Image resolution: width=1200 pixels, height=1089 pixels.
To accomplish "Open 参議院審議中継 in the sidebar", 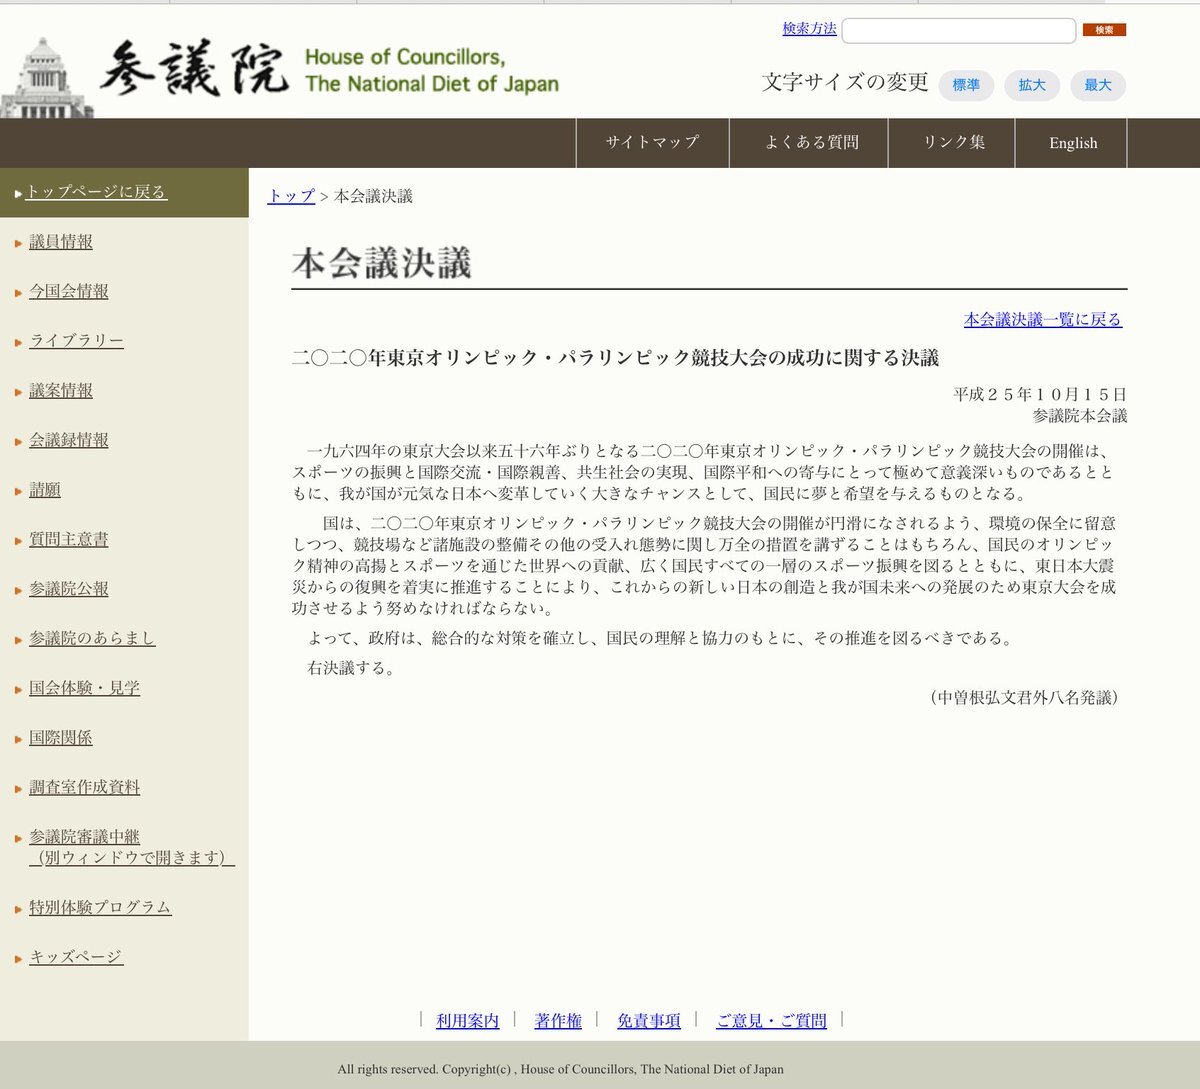I will (85, 837).
